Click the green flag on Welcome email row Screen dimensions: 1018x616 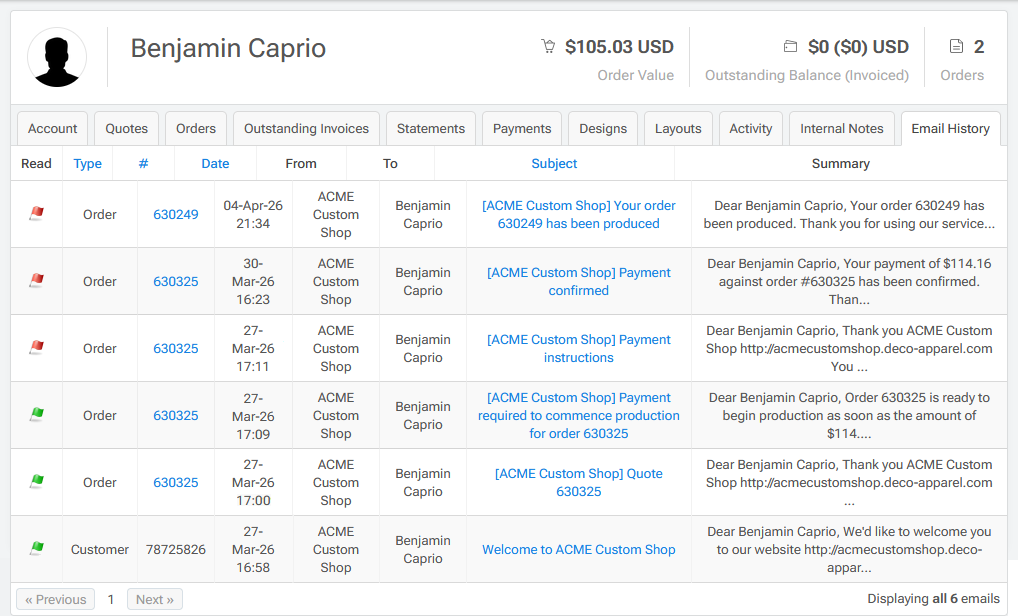pyautogui.click(x=37, y=549)
